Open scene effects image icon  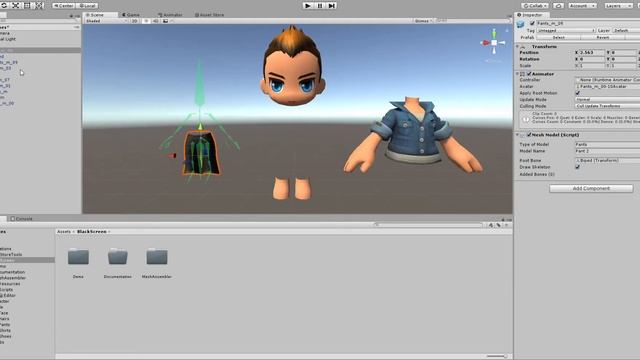pyautogui.click(x=166, y=21)
